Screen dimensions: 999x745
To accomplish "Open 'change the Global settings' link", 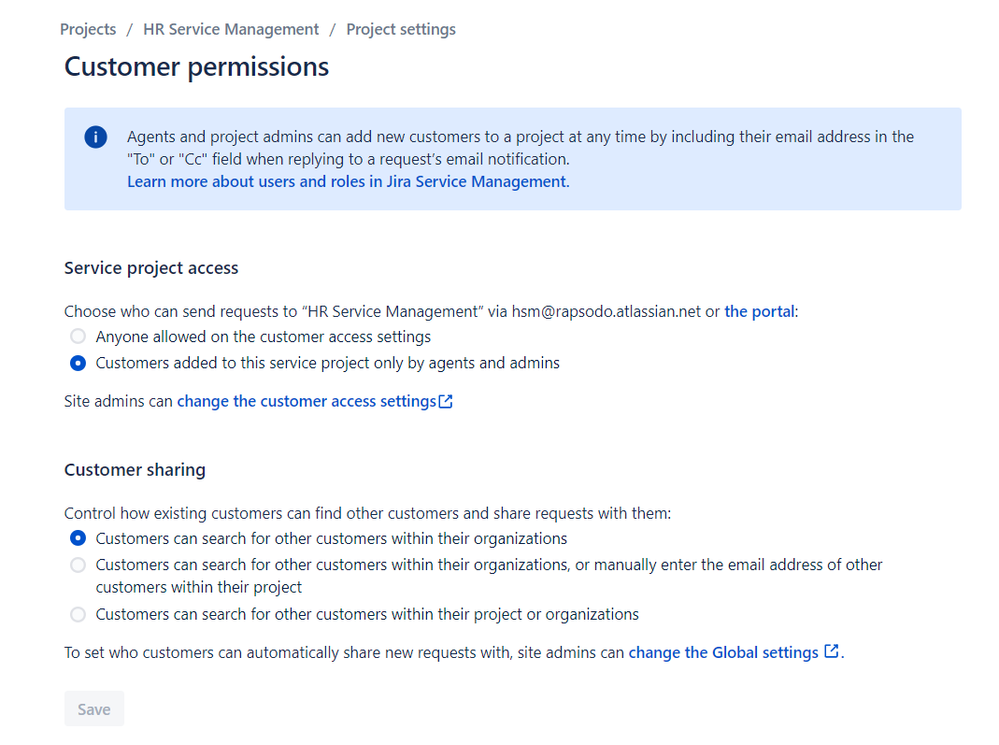I will tap(727, 651).
